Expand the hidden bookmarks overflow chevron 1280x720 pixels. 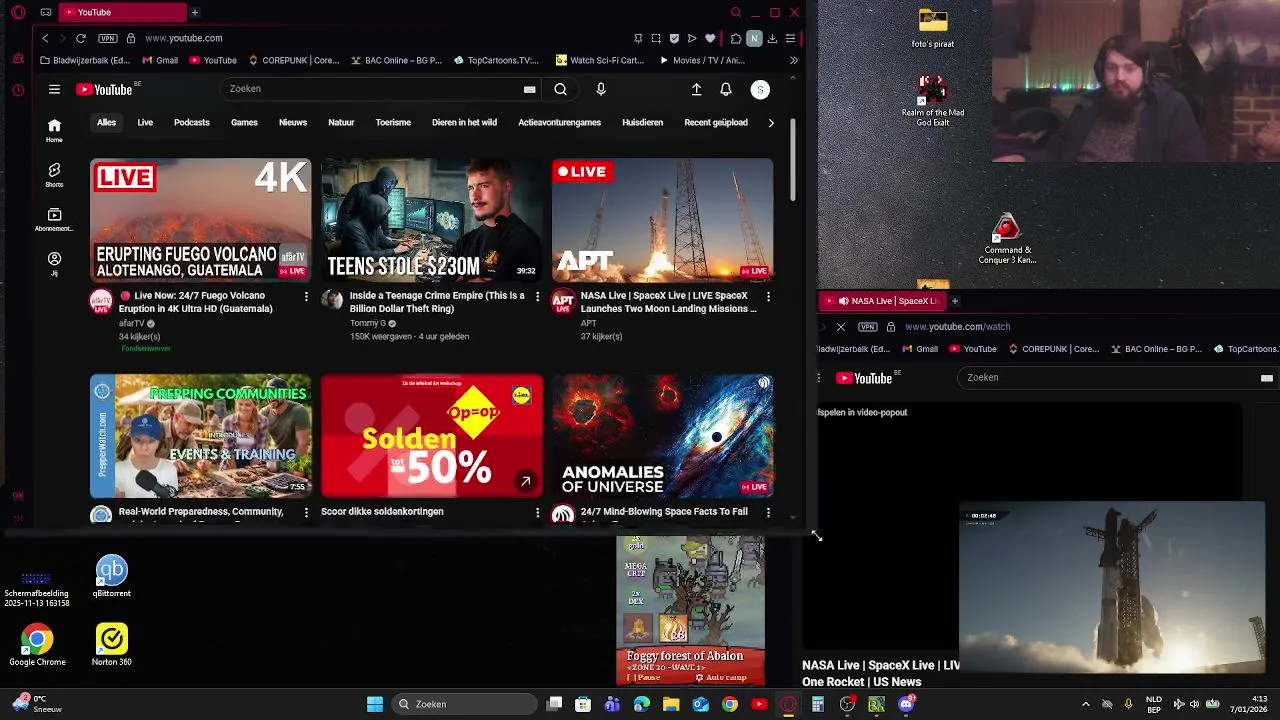pyautogui.click(x=794, y=60)
